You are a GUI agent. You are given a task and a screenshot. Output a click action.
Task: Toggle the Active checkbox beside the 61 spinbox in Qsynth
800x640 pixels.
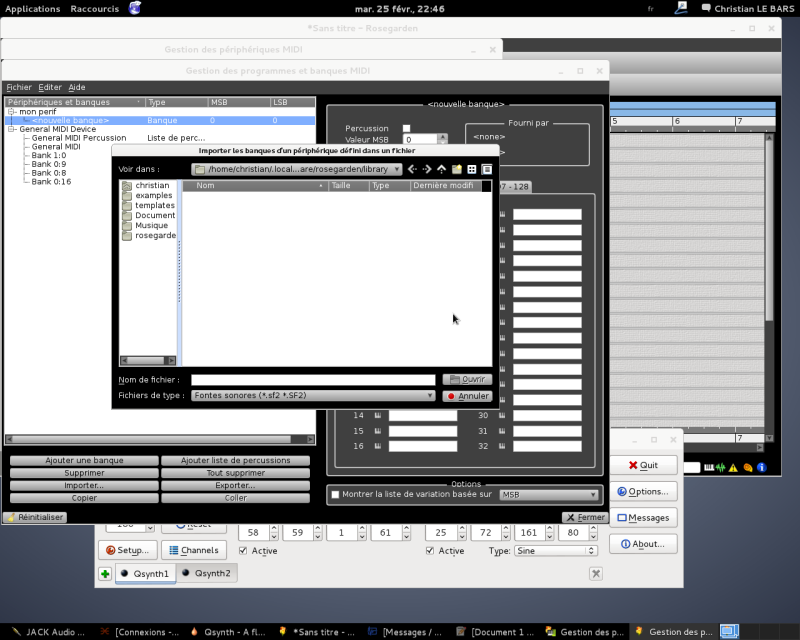pyautogui.click(x=243, y=551)
